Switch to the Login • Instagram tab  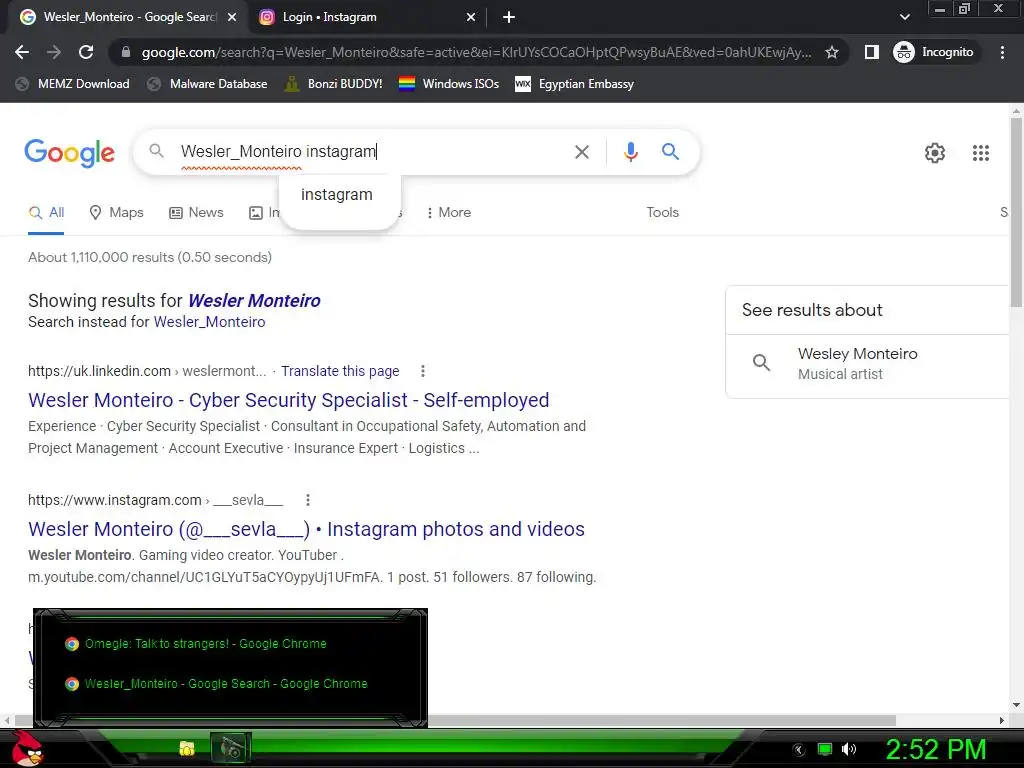(x=366, y=17)
